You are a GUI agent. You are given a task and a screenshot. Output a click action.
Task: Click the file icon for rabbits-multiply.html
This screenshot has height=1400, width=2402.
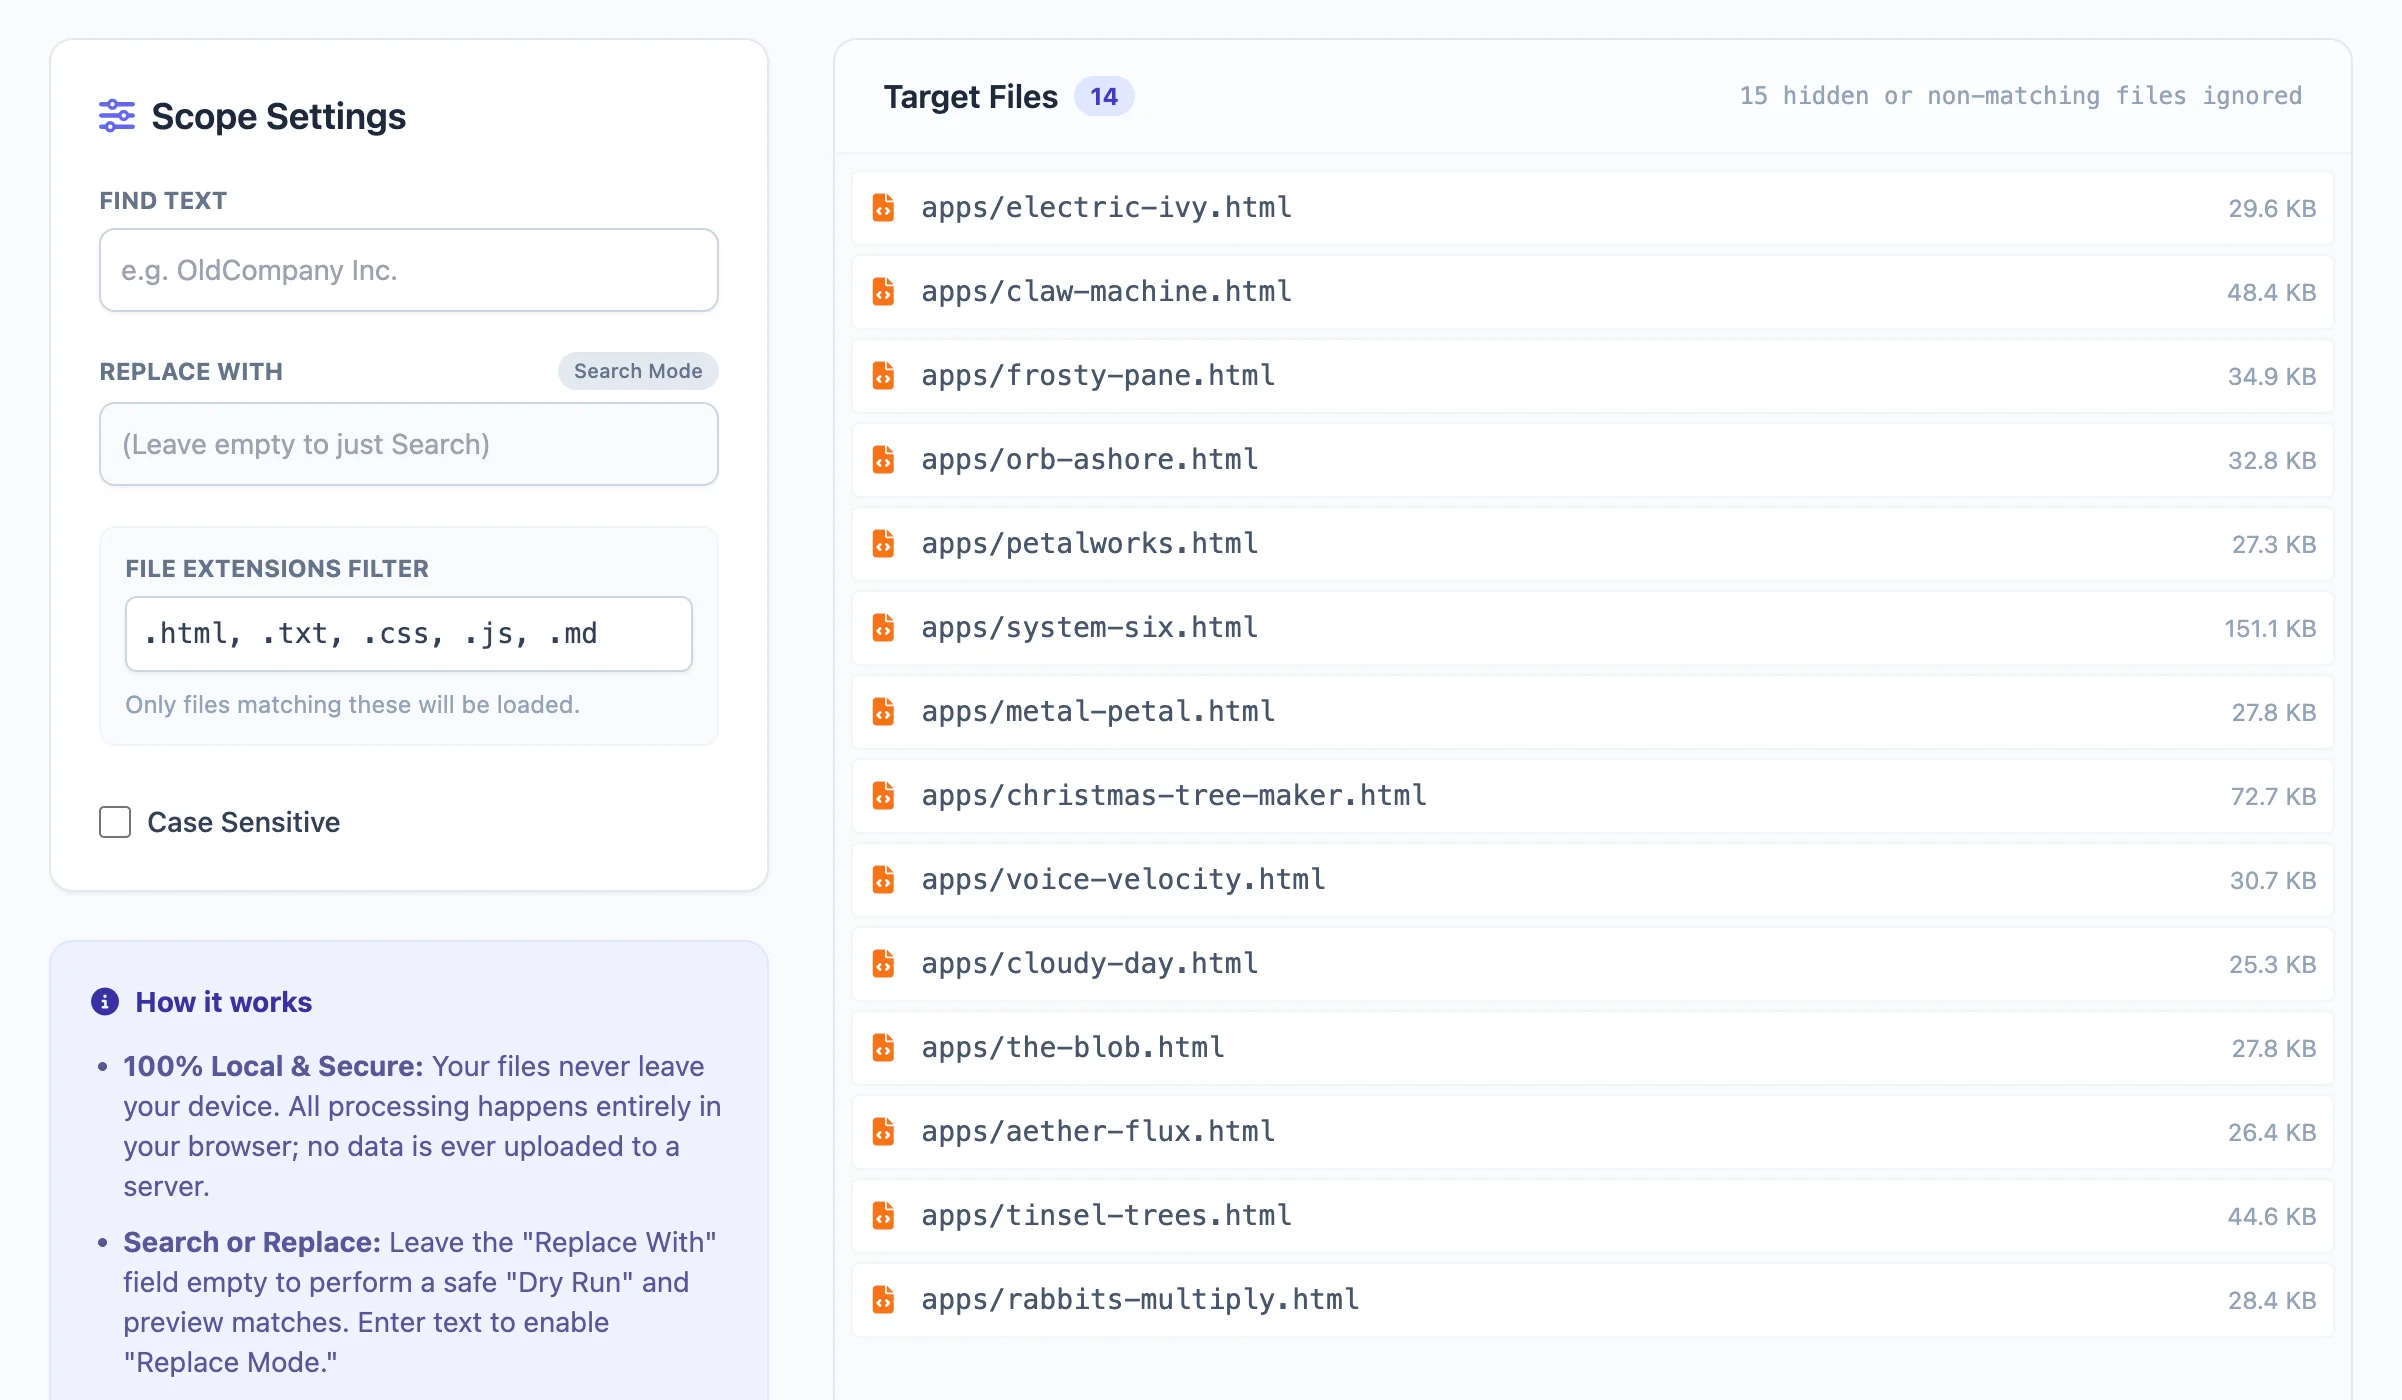coord(883,1300)
